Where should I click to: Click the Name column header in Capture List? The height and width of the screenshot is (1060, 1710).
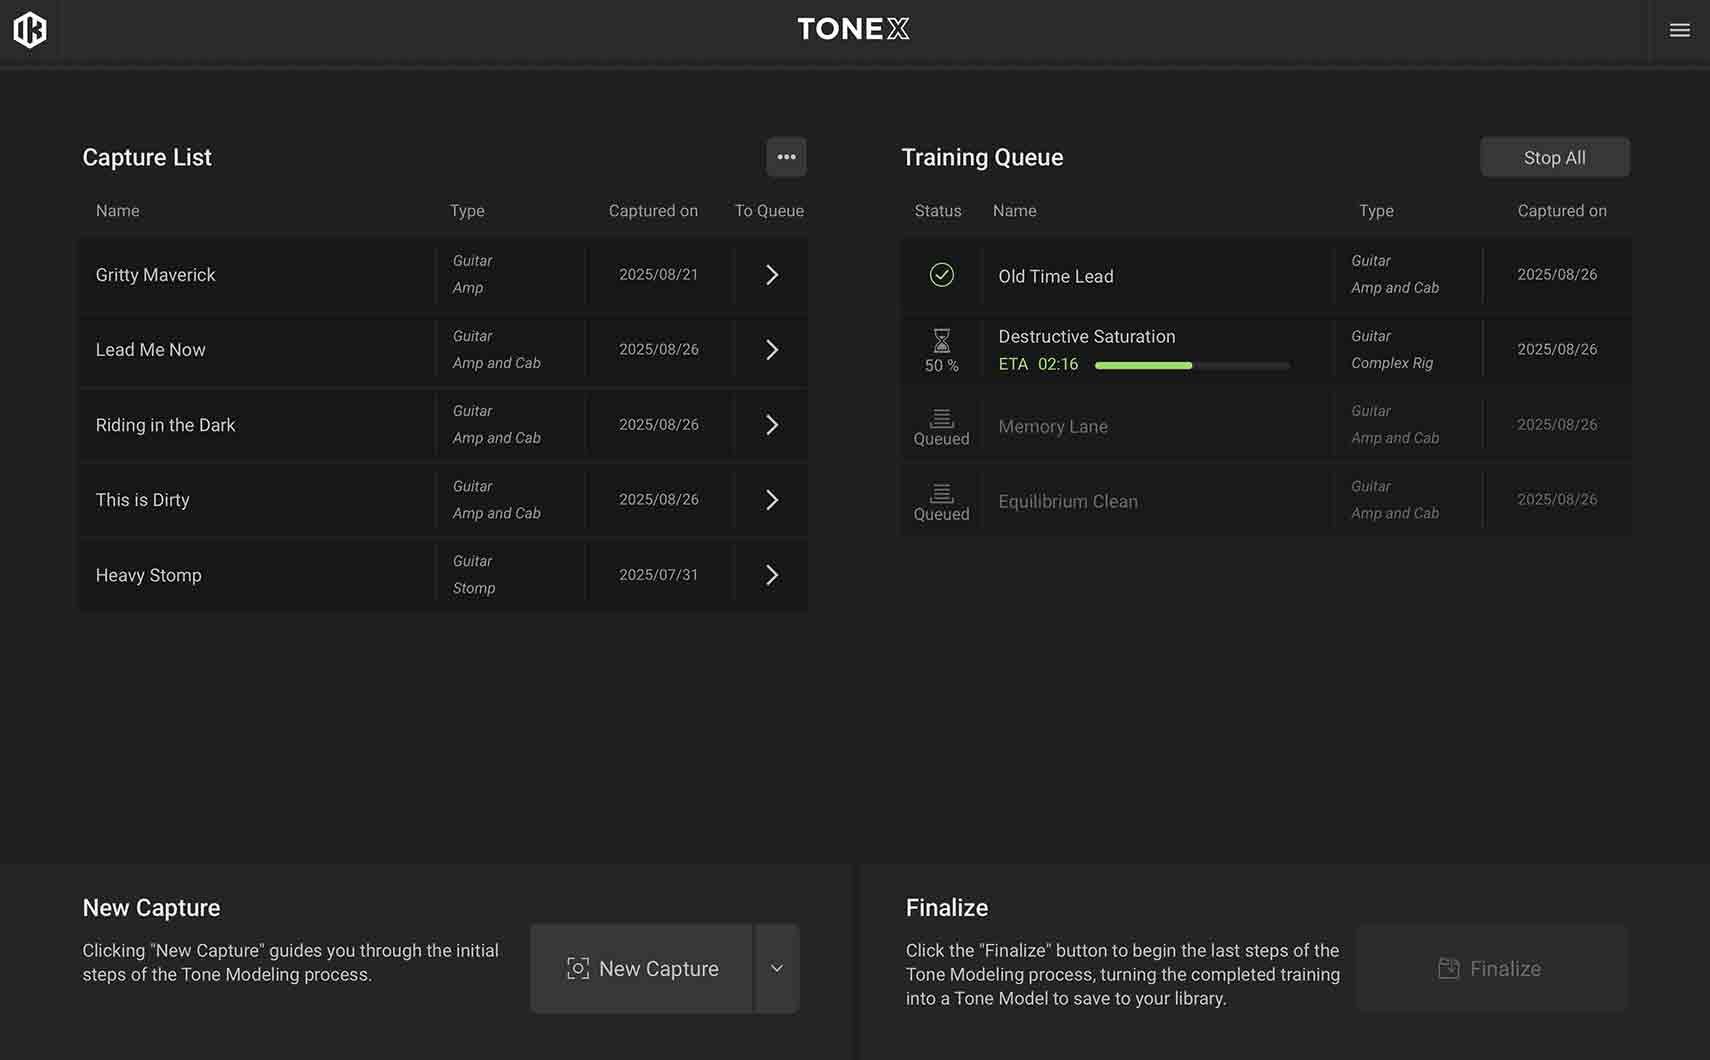pyautogui.click(x=117, y=211)
